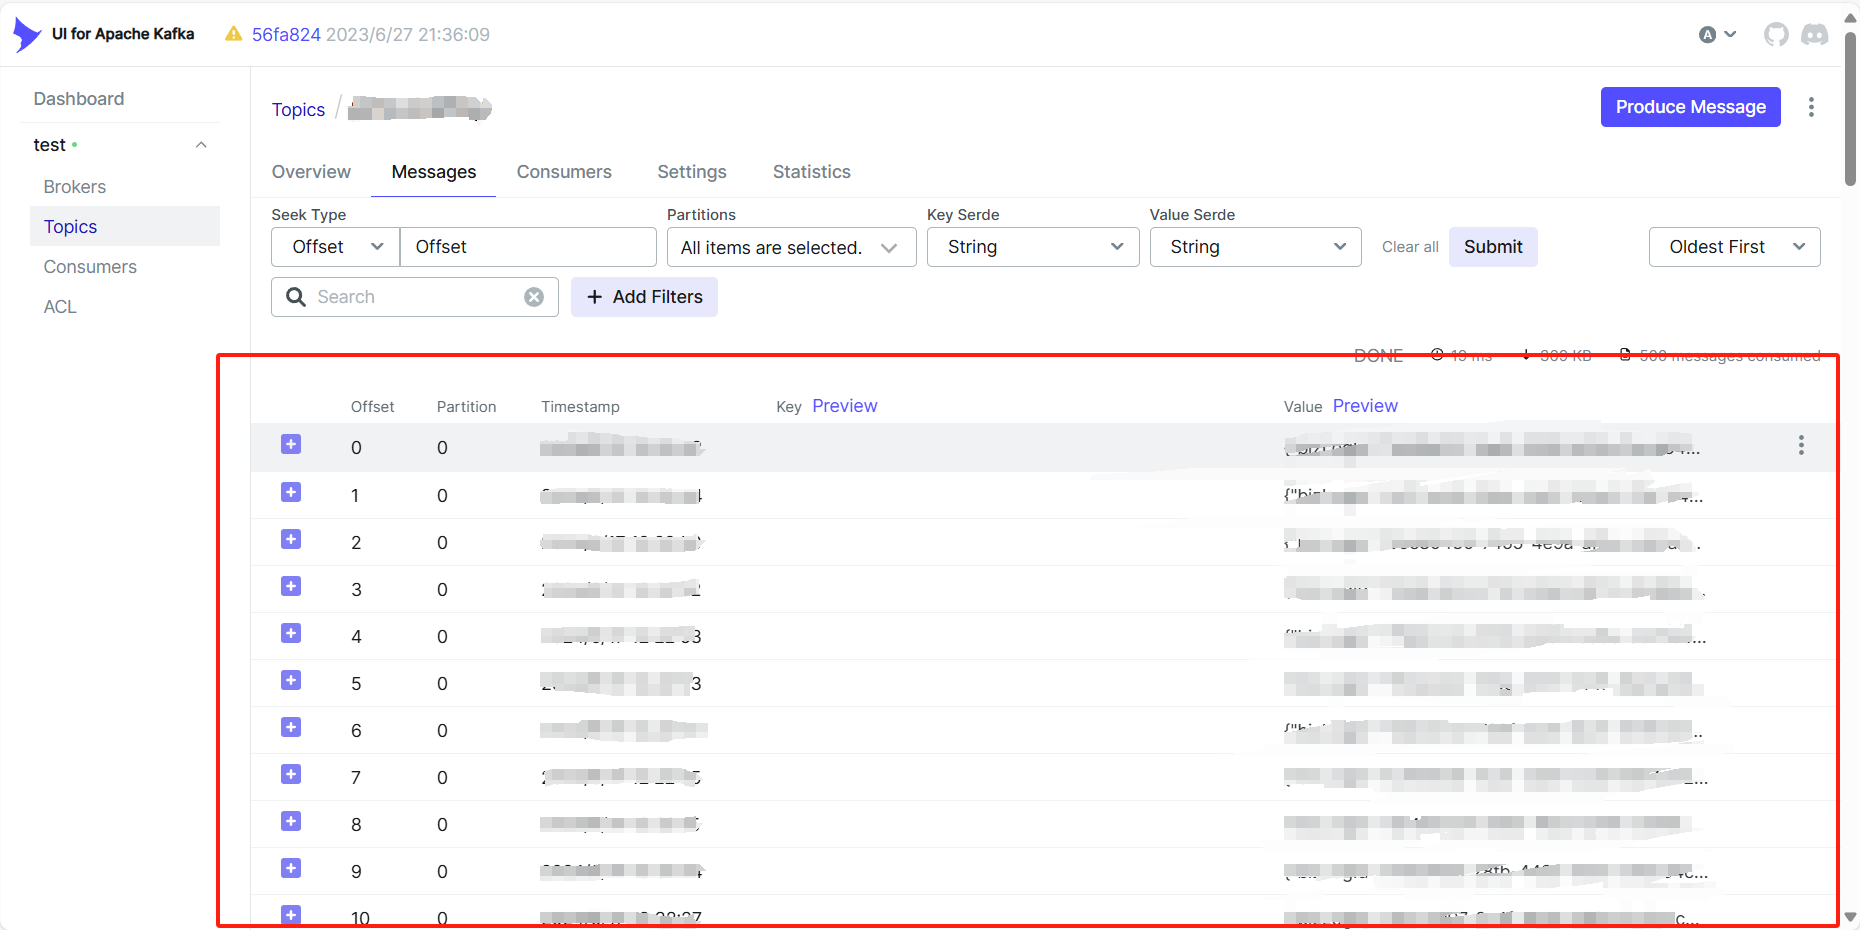Open the GitHub icon link
This screenshot has width=1860, height=930.
[1776, 34]
